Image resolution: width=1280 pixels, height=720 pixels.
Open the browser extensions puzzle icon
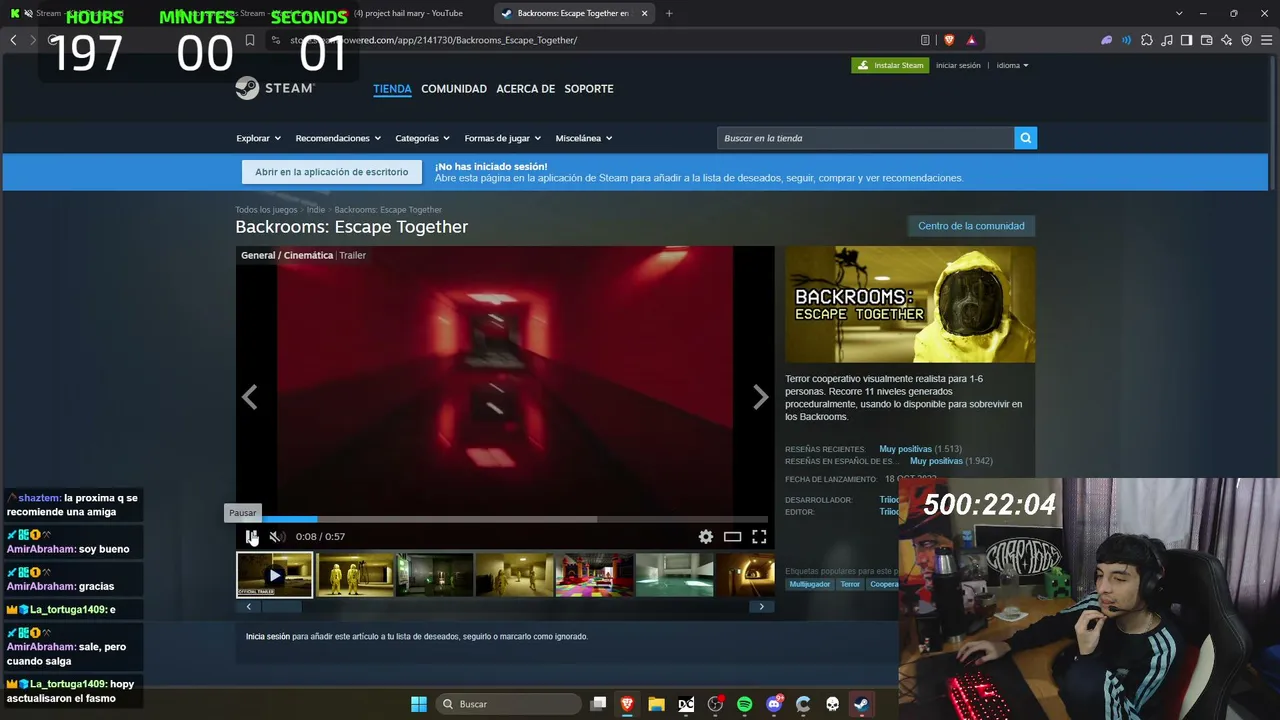pyautogui.click(x=1147, y=40)
